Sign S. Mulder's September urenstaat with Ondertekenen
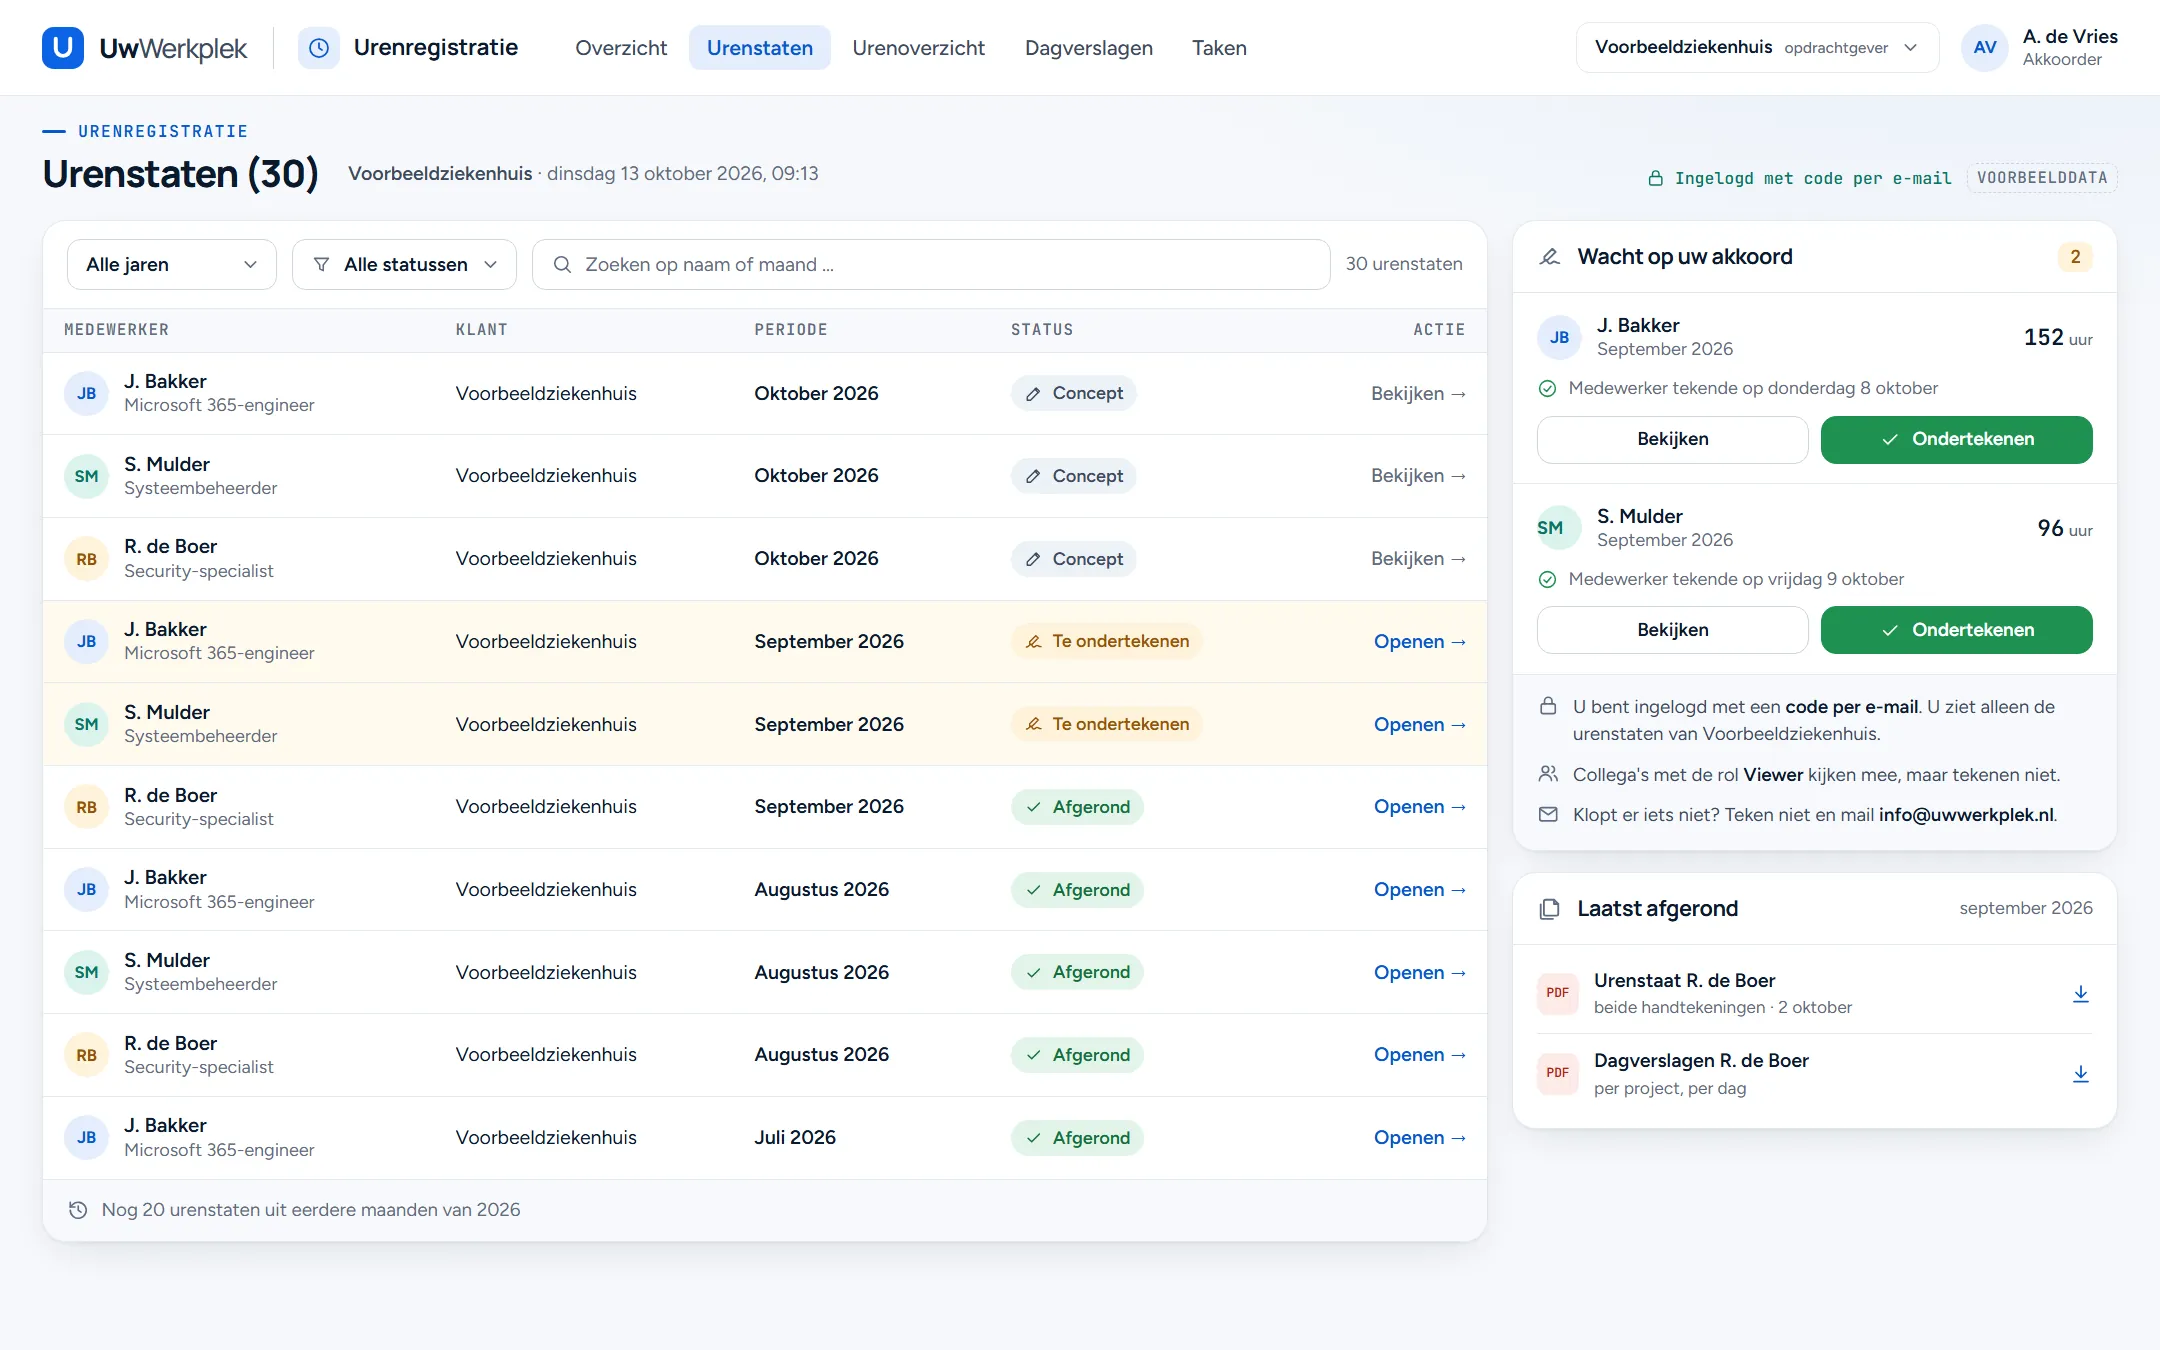The width and height of the screenshot is (2160, 1350). click(1956, 630)
